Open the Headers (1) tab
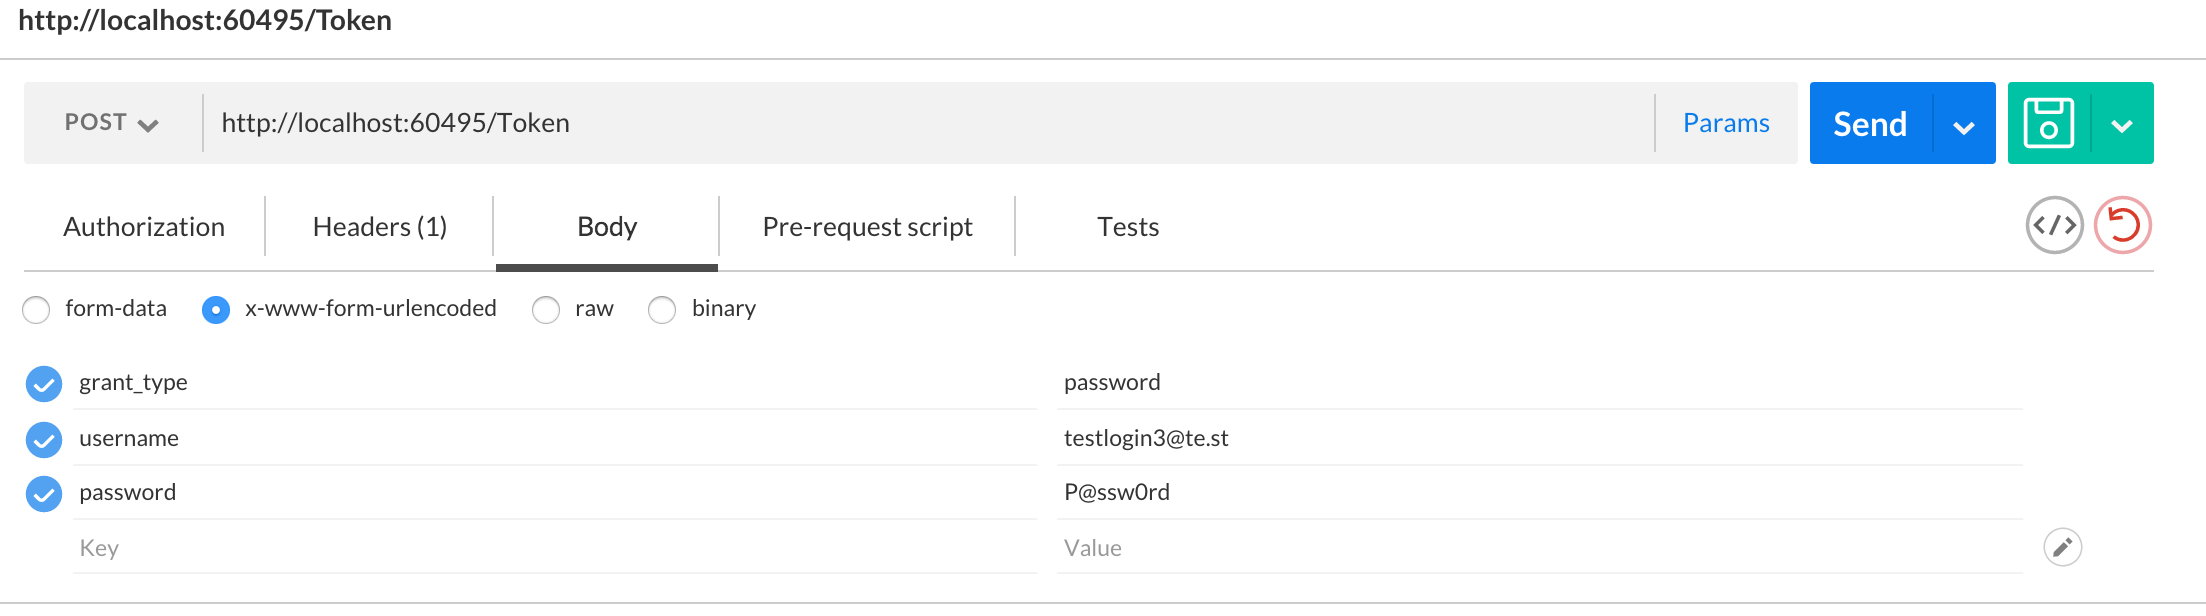 coord(380,227)
